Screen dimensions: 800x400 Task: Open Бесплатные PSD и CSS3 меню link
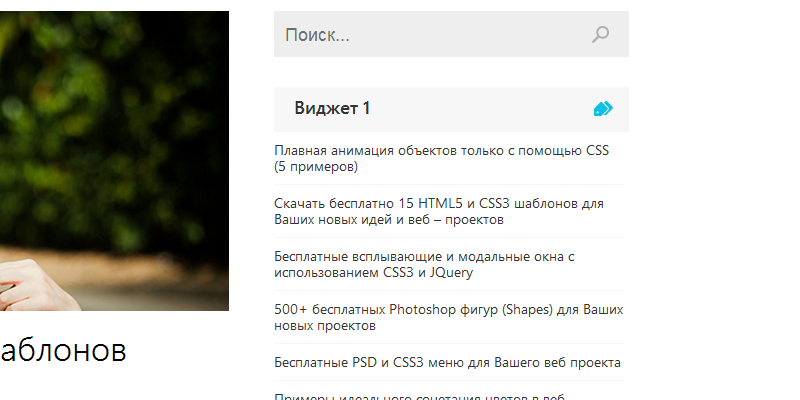point(447,362)
